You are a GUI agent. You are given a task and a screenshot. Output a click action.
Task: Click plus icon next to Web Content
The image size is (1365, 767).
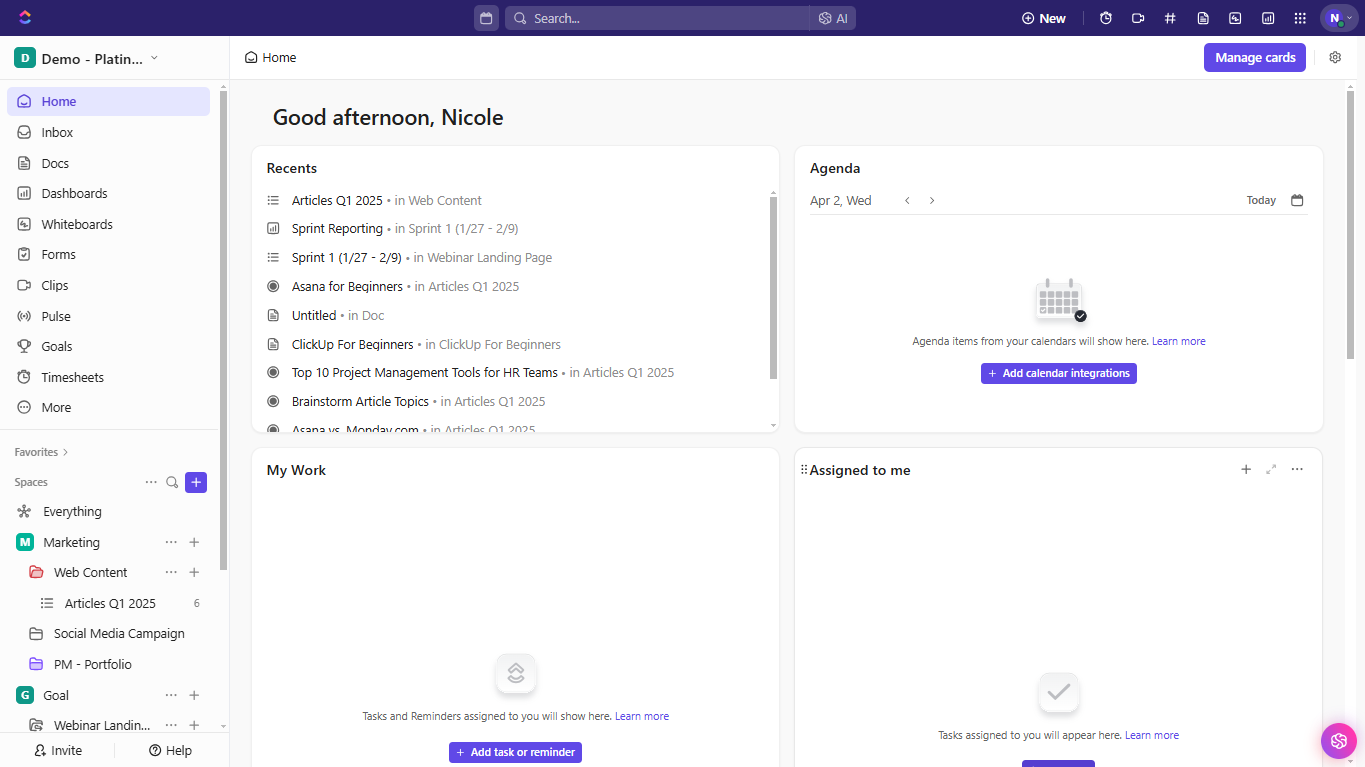pyautogui.click(x=194, y=572)
